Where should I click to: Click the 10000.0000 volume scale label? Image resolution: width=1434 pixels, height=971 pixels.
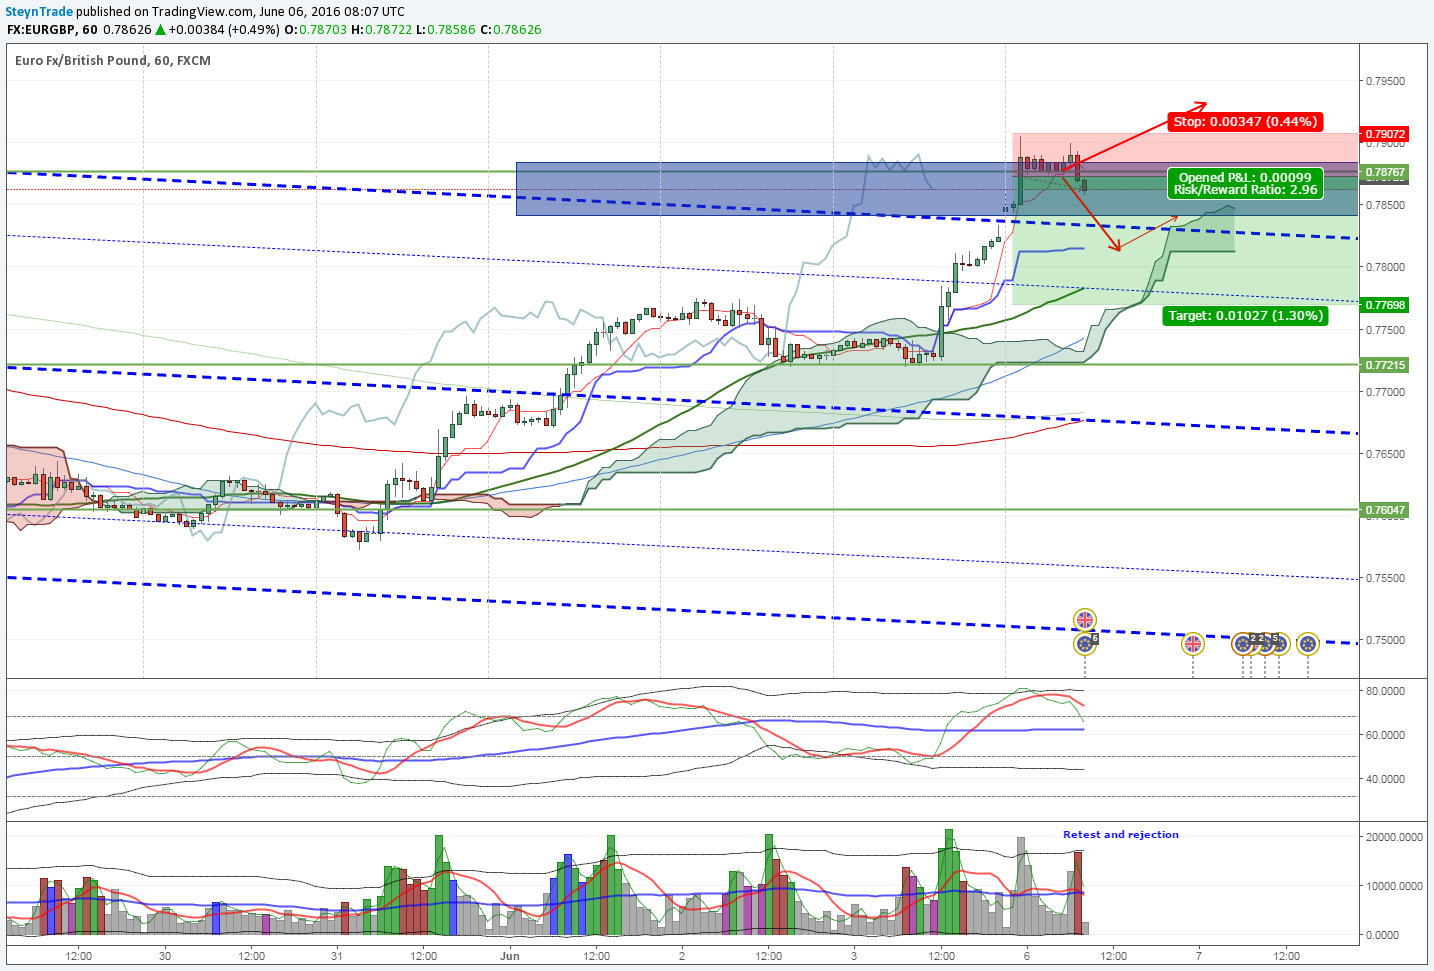tap(1394, 886)
